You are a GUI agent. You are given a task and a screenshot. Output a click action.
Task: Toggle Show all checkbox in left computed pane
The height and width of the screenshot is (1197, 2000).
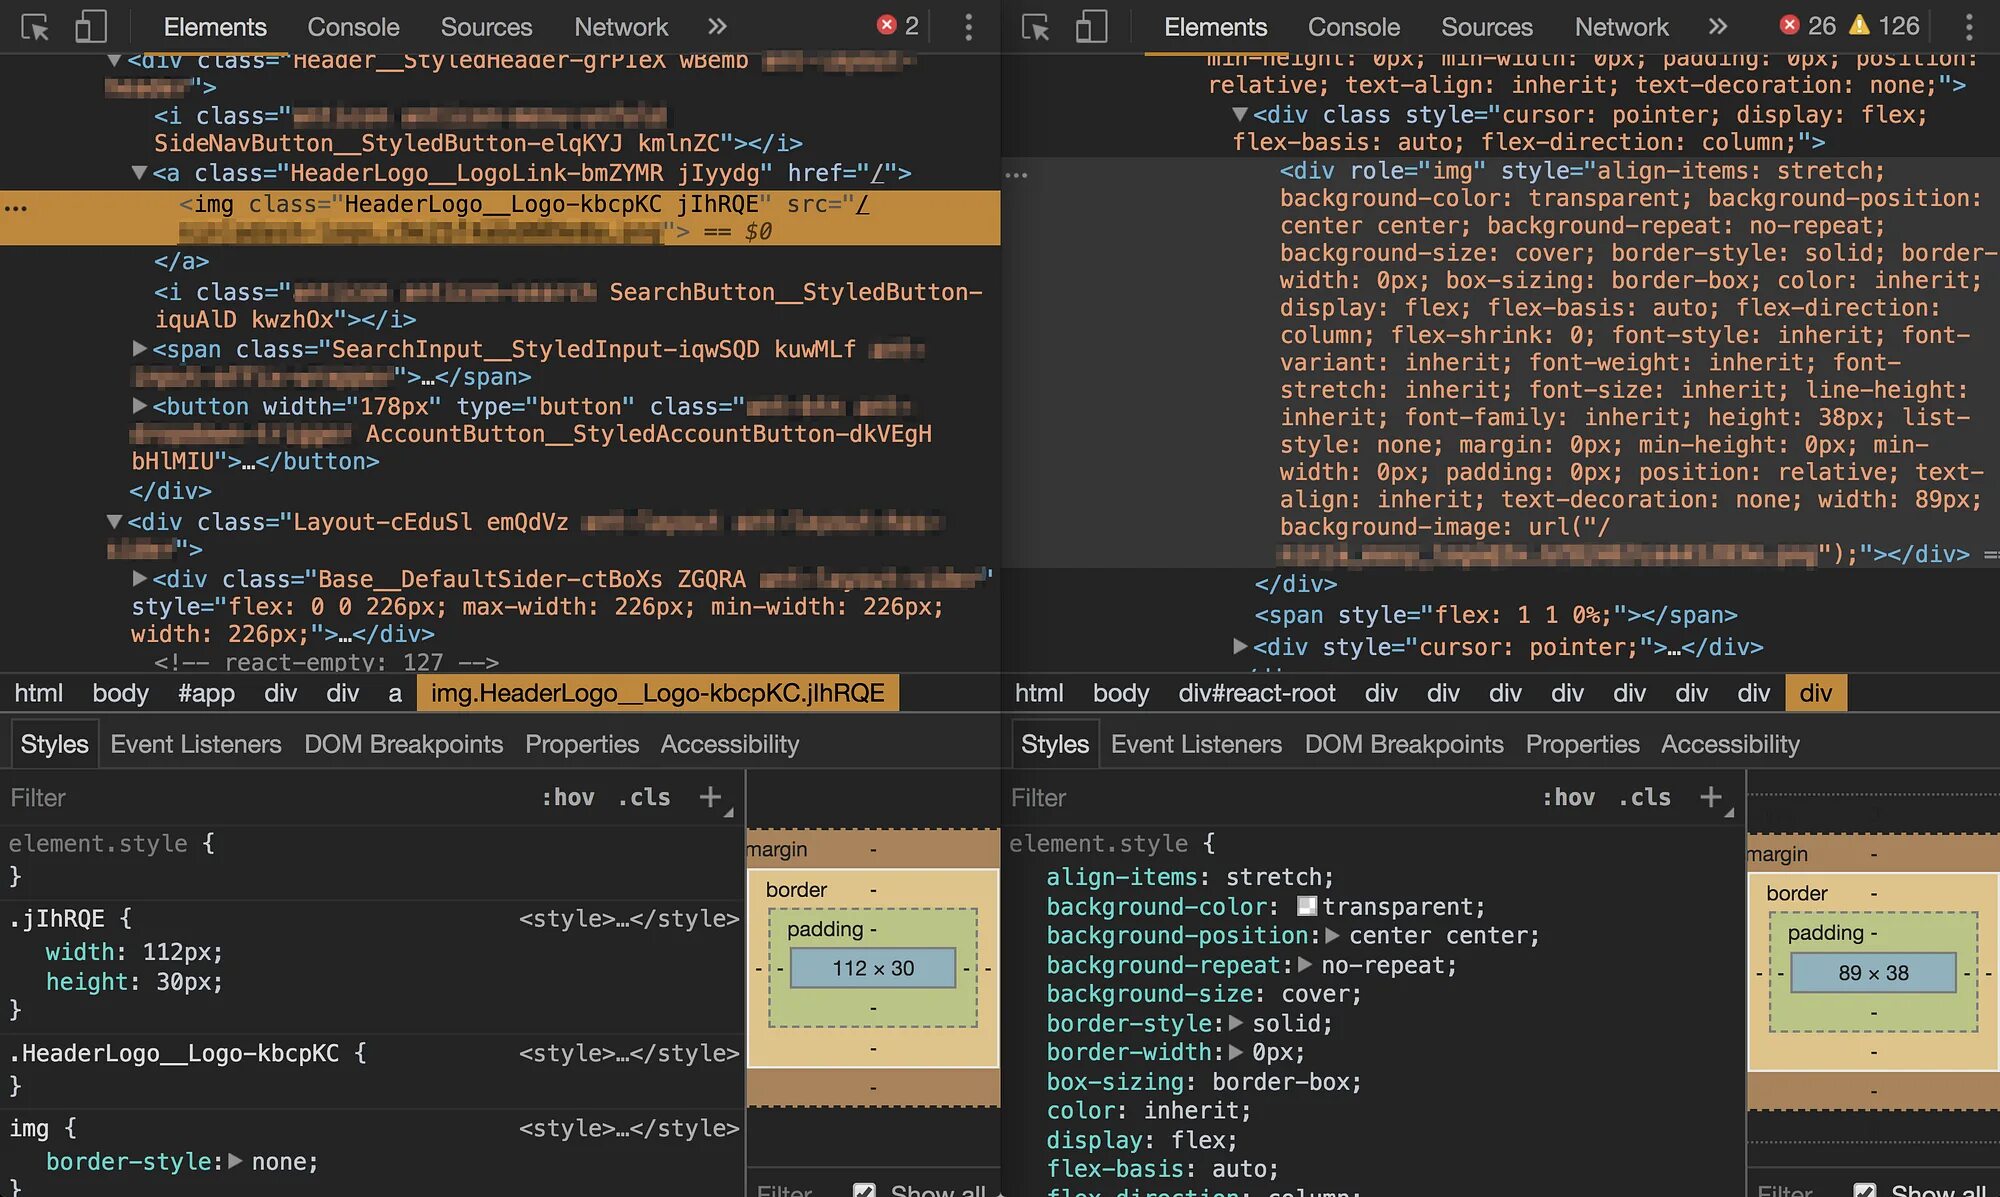tap(865, 1190)
